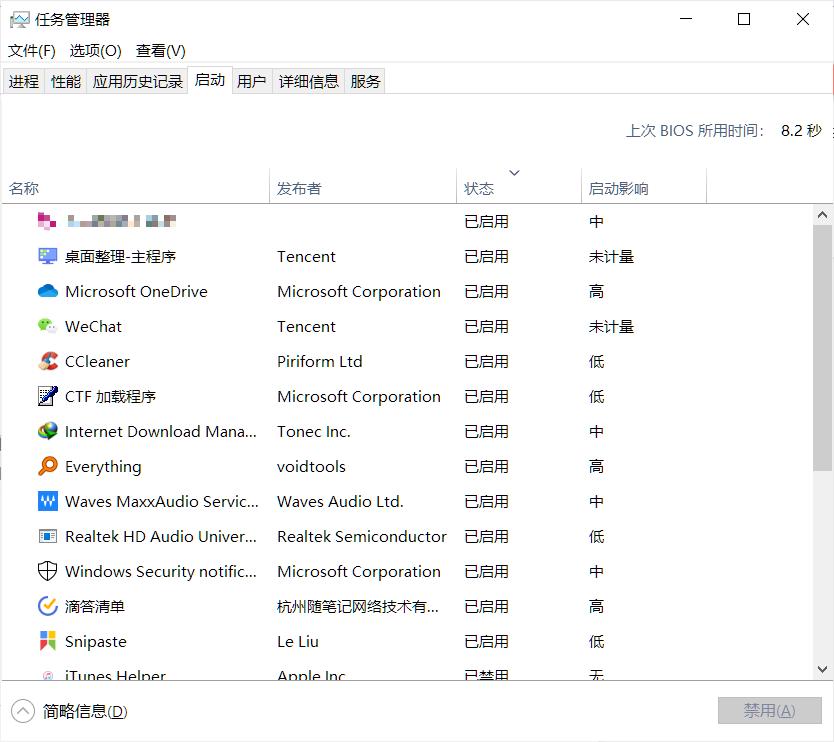Click the WeChat application icon

point(47,326)
